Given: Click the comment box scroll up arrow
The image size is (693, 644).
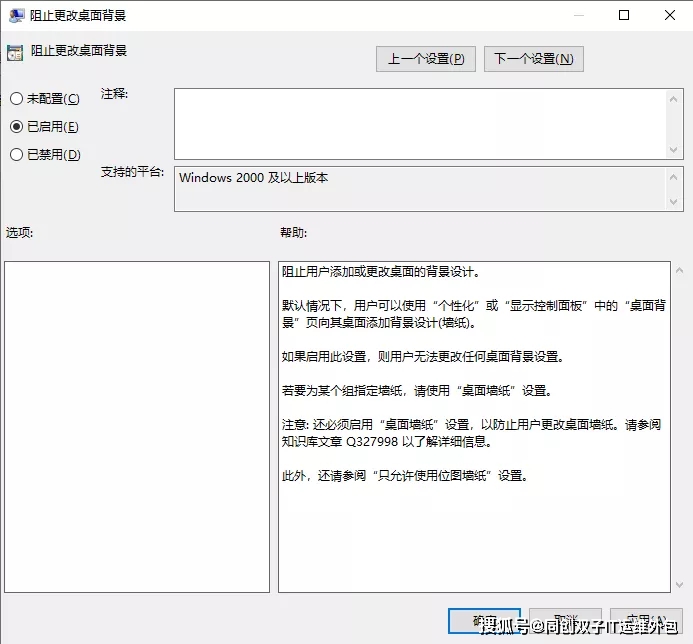Looking at the screenshot, I should point(675,97).
